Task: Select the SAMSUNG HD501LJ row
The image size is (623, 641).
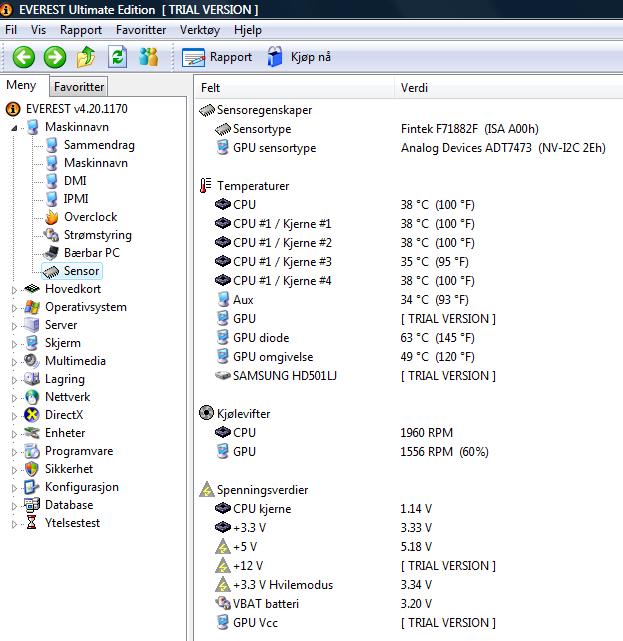Action: (409, 375)
